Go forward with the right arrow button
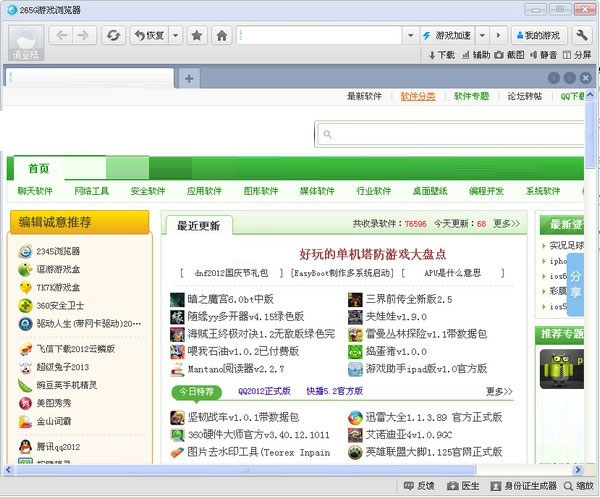 (84, 36)
